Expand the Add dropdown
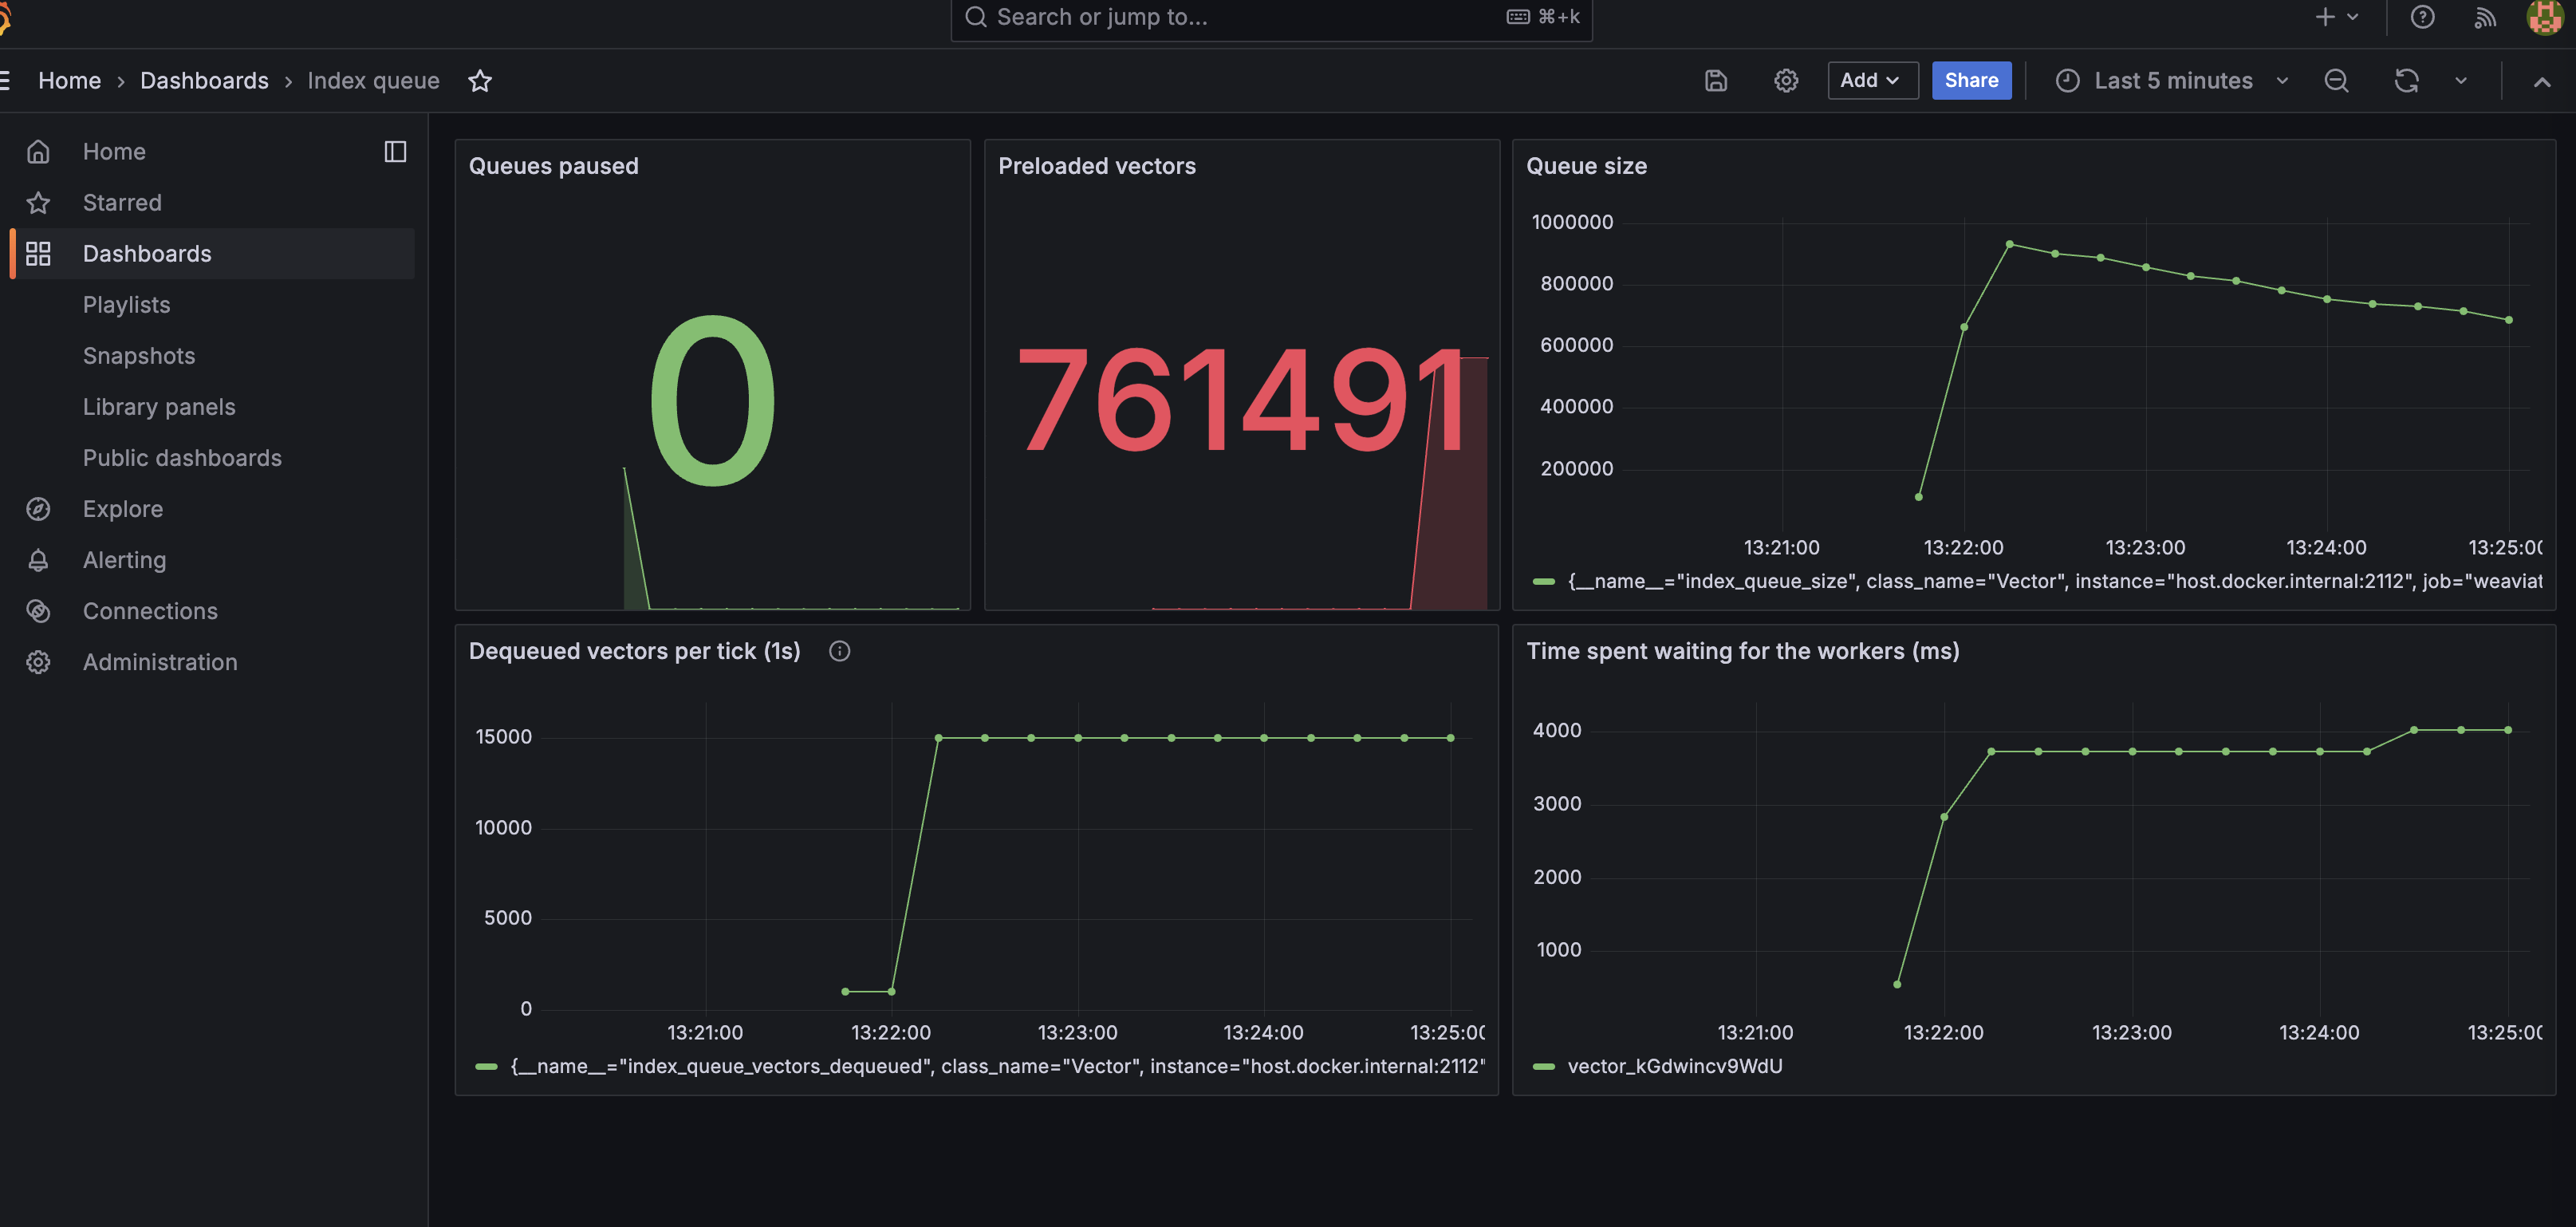The image size is (2576, 1227). pyautogui.click(x=1872, y=81)
